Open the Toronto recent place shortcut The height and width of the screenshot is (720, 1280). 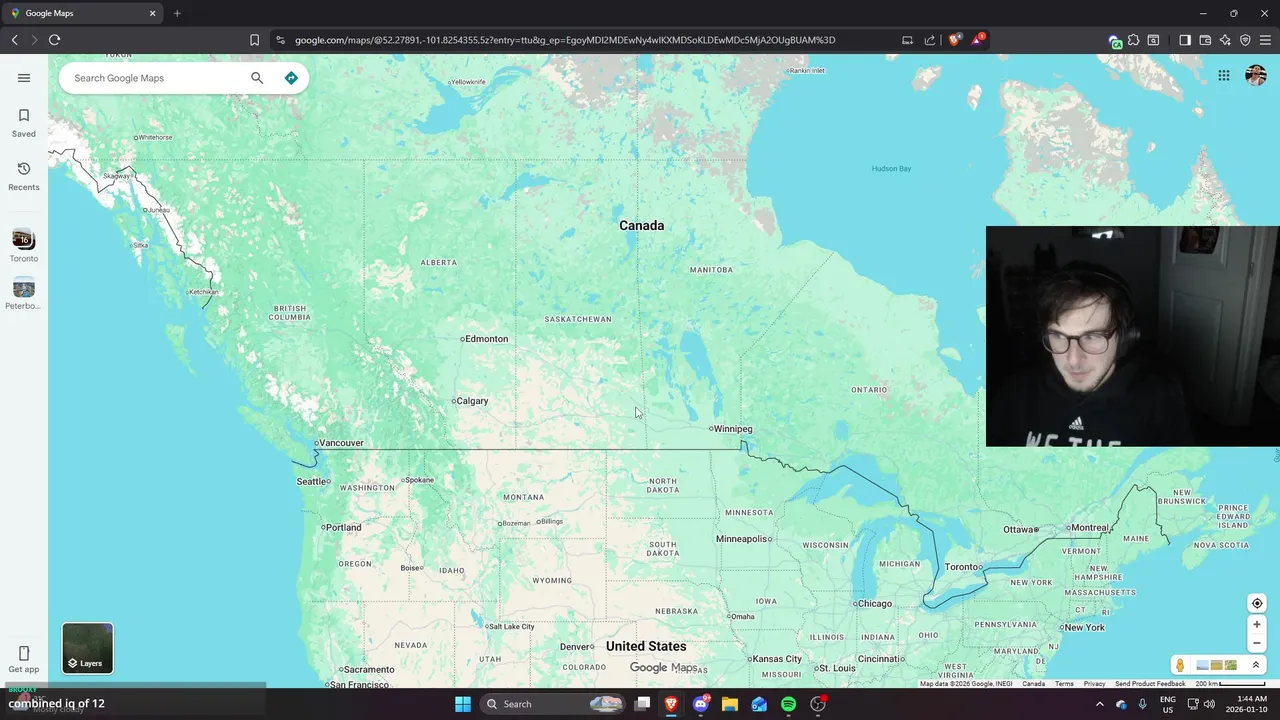24,246
